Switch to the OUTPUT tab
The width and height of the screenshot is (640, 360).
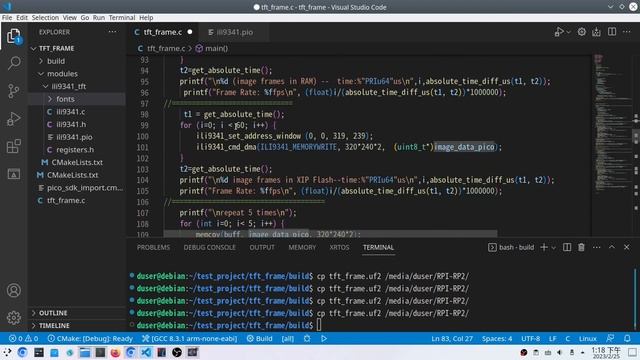pyautogui.click(x=262, y=247)
